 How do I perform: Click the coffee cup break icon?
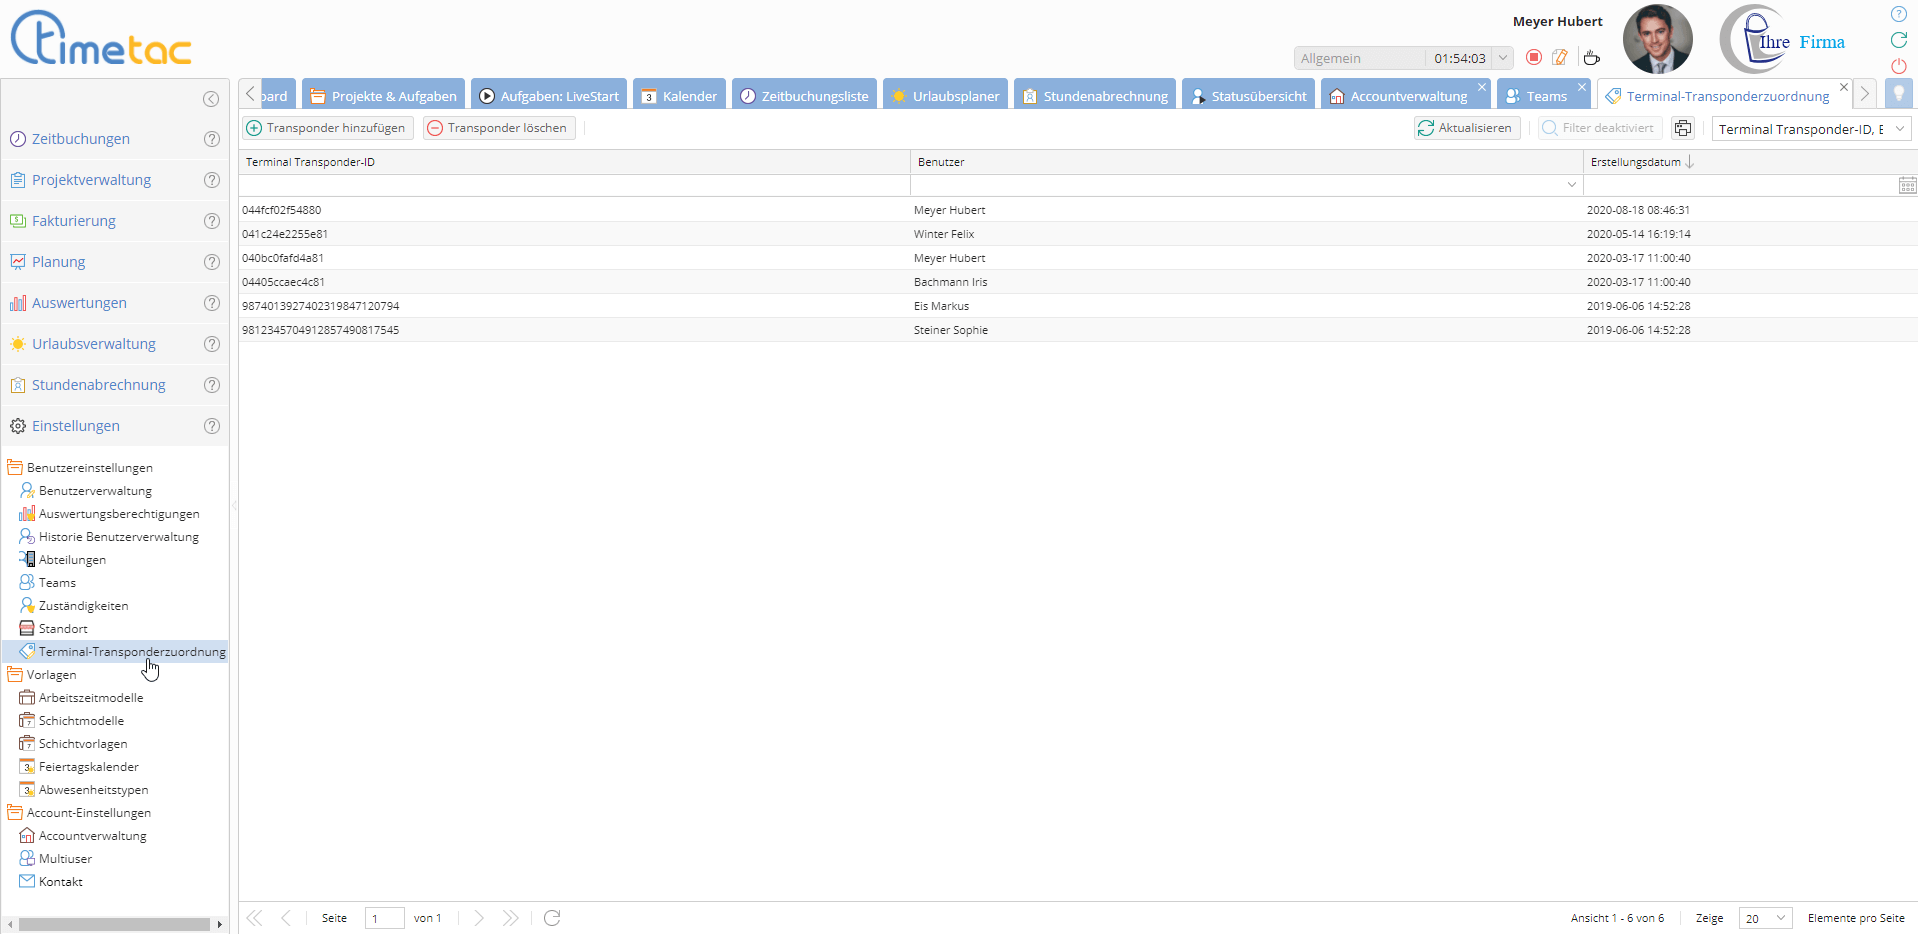(1591, 58)
